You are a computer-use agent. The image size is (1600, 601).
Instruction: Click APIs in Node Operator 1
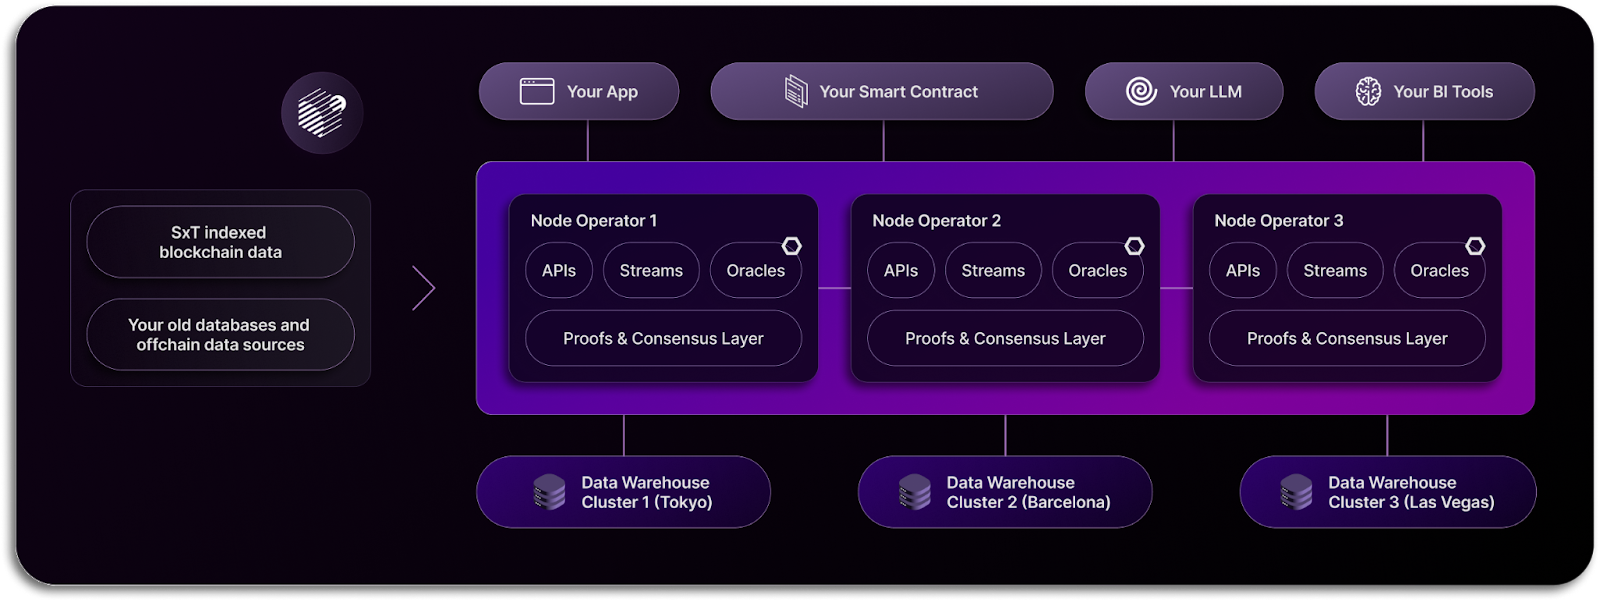point(559,270)
